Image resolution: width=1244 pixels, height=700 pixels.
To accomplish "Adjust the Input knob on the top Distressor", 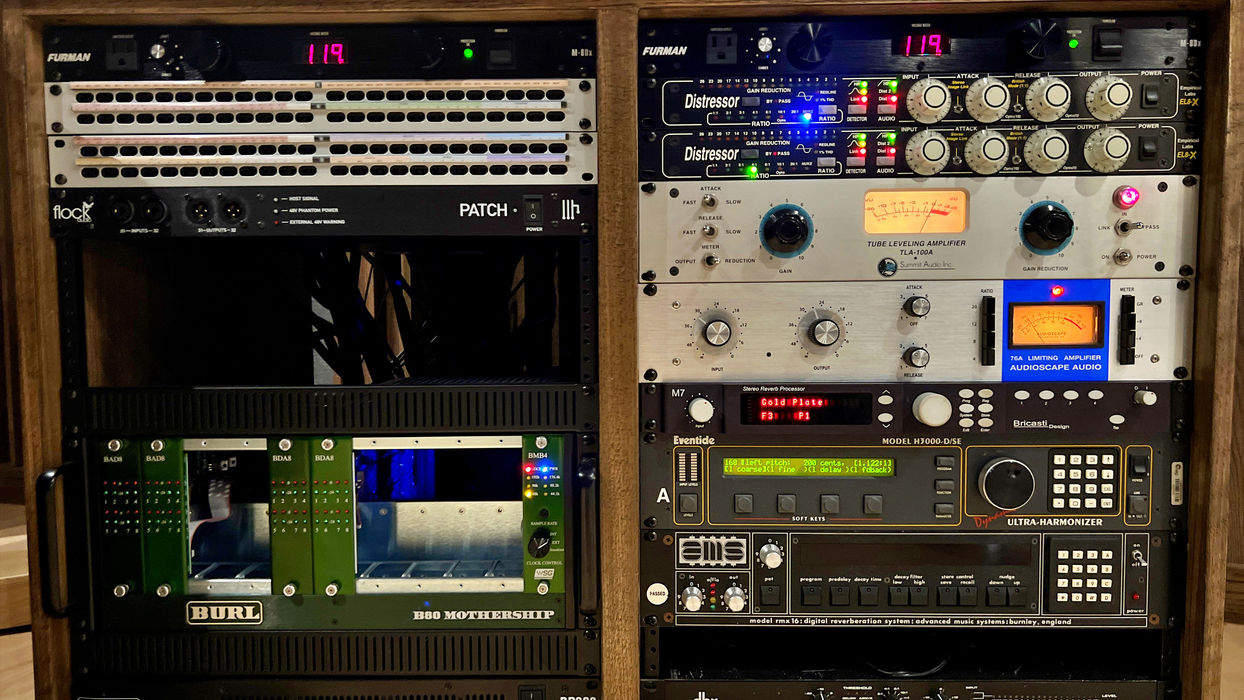I will click(929, 98).
